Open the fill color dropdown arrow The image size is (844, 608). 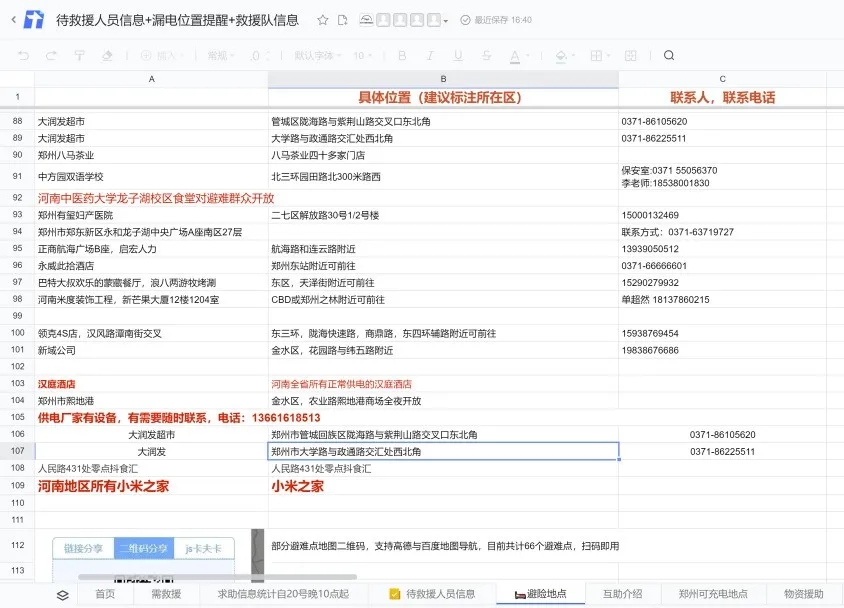[574, 56]
